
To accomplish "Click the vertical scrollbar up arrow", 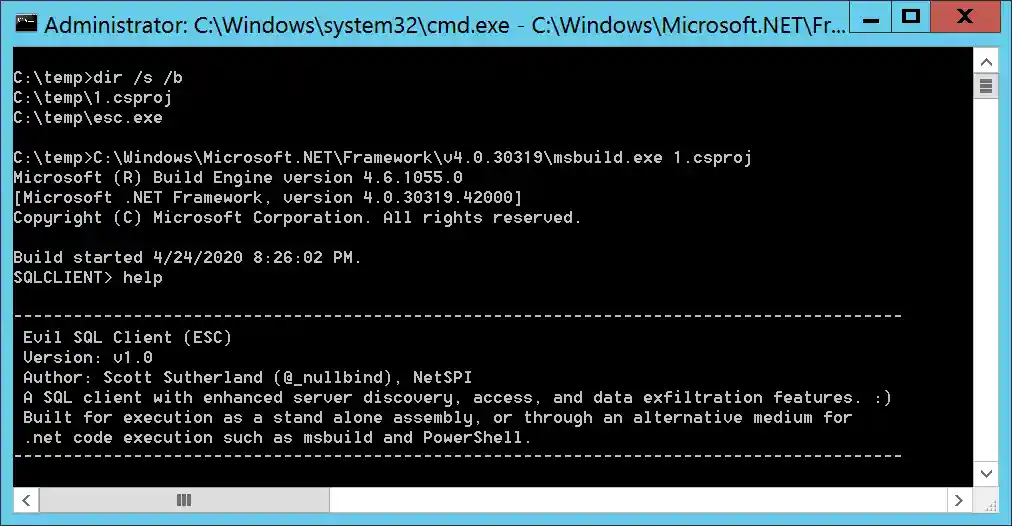I will [x=985, y=61].
